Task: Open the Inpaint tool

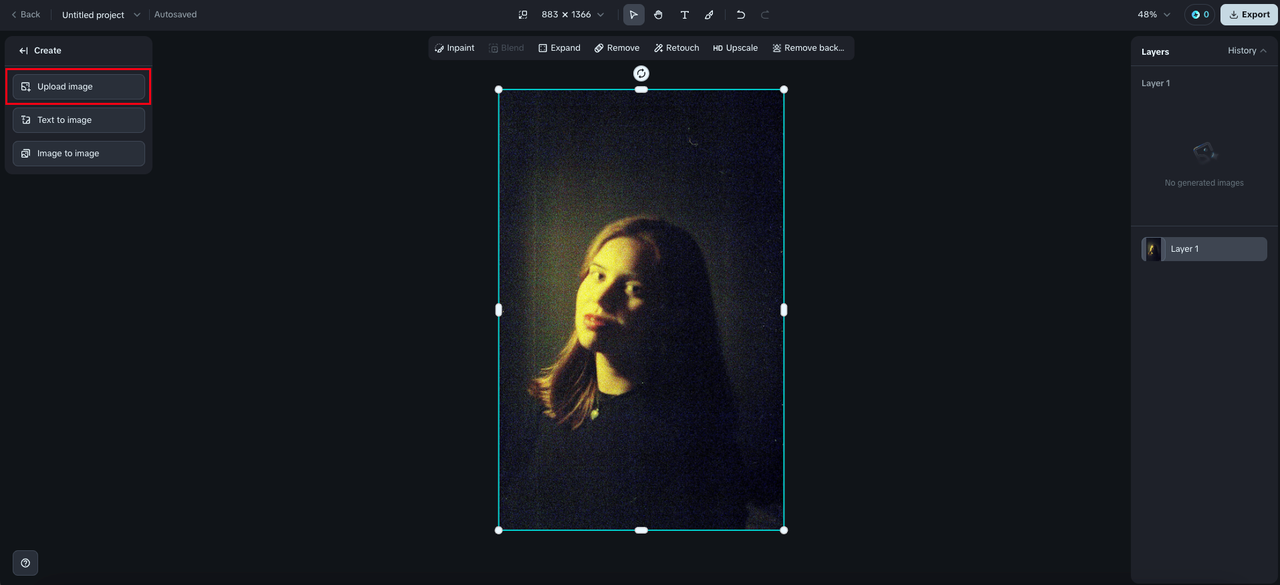Action: 455,48
